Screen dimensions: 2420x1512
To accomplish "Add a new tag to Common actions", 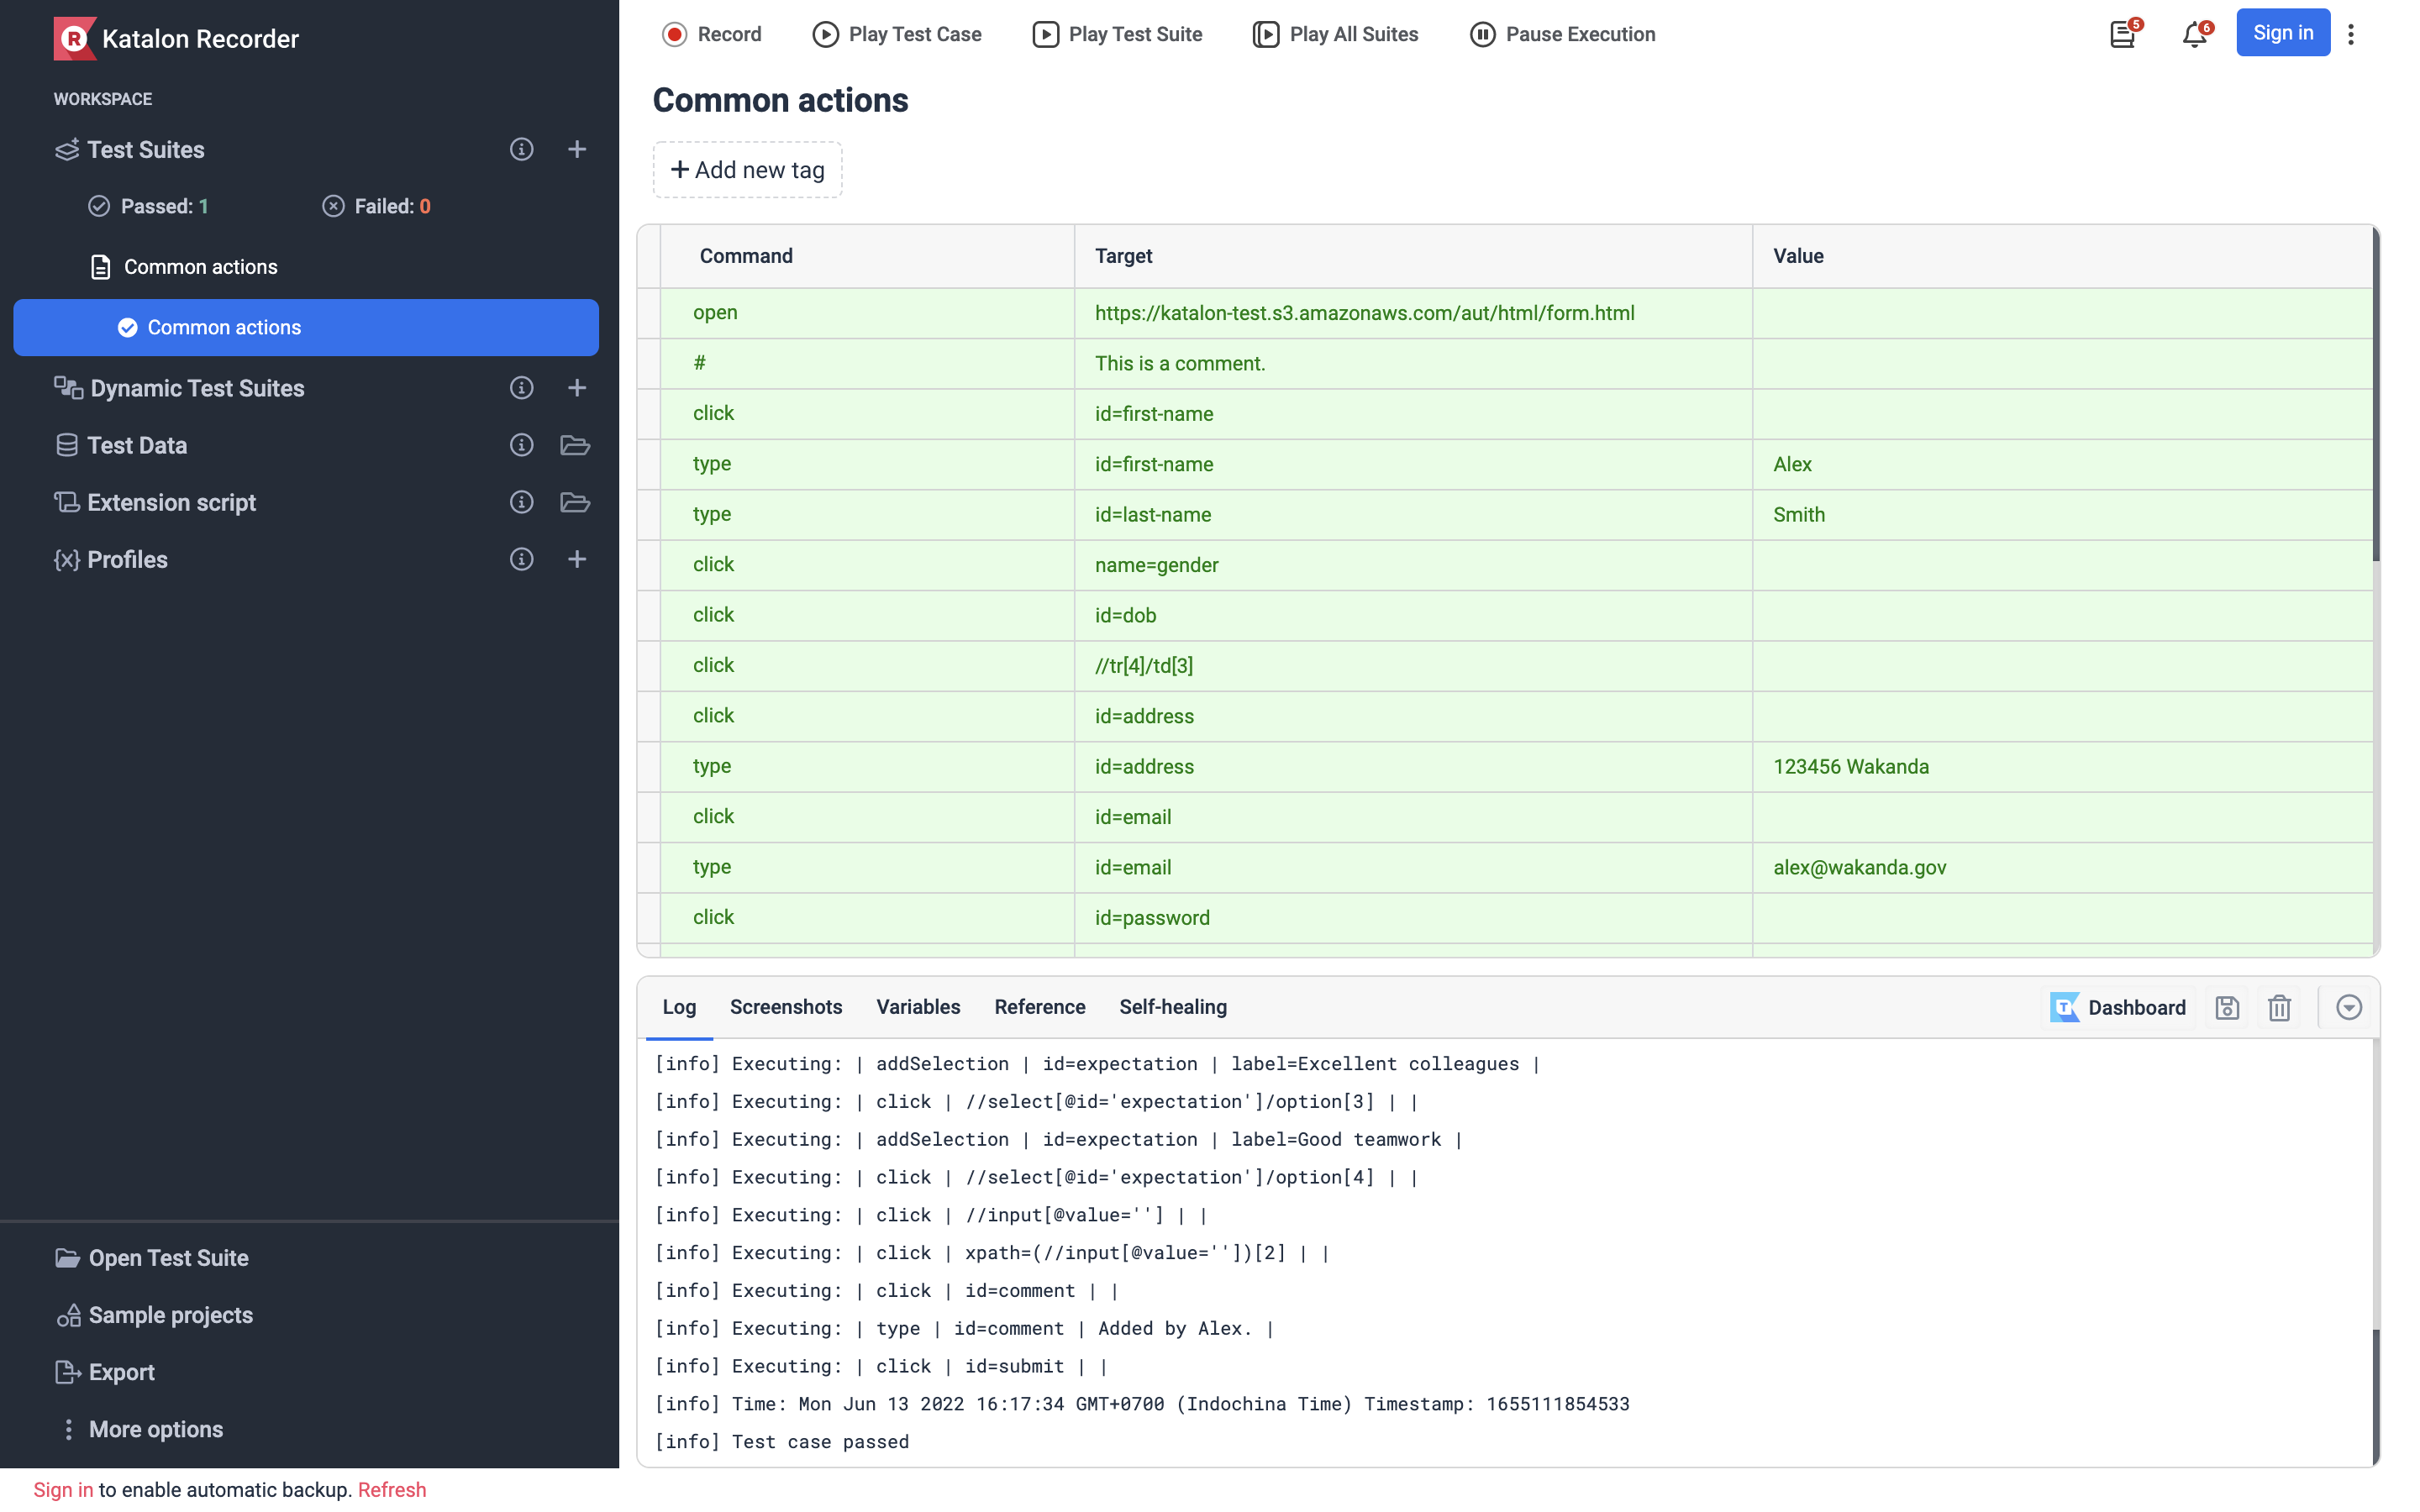I will pyautogui.click(x=747, y=169).
